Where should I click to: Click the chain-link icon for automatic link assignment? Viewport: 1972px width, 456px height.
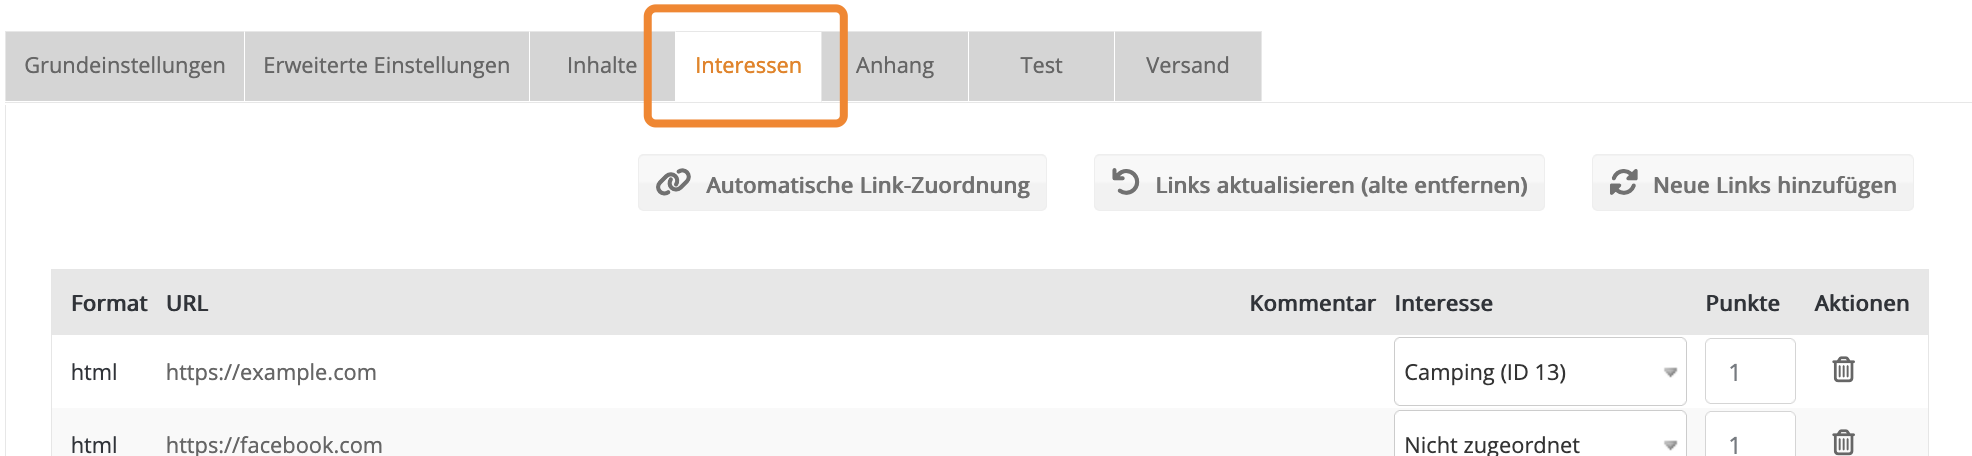[x=673, y=183]
